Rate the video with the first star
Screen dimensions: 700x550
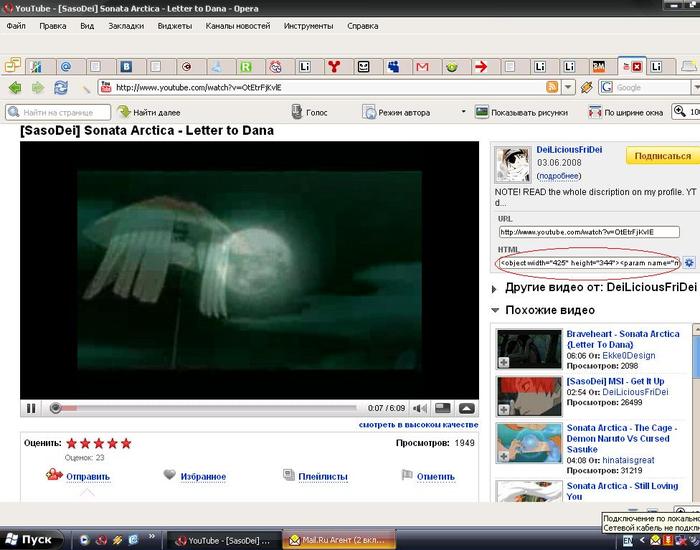71,443
